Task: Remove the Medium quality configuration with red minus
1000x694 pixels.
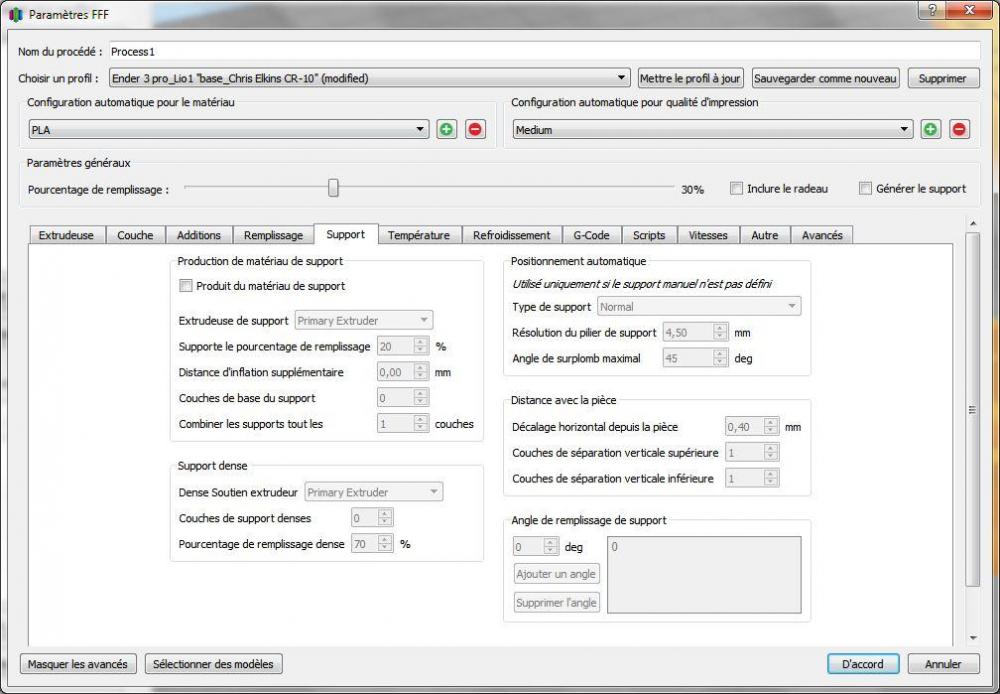Action: [959, 129]
